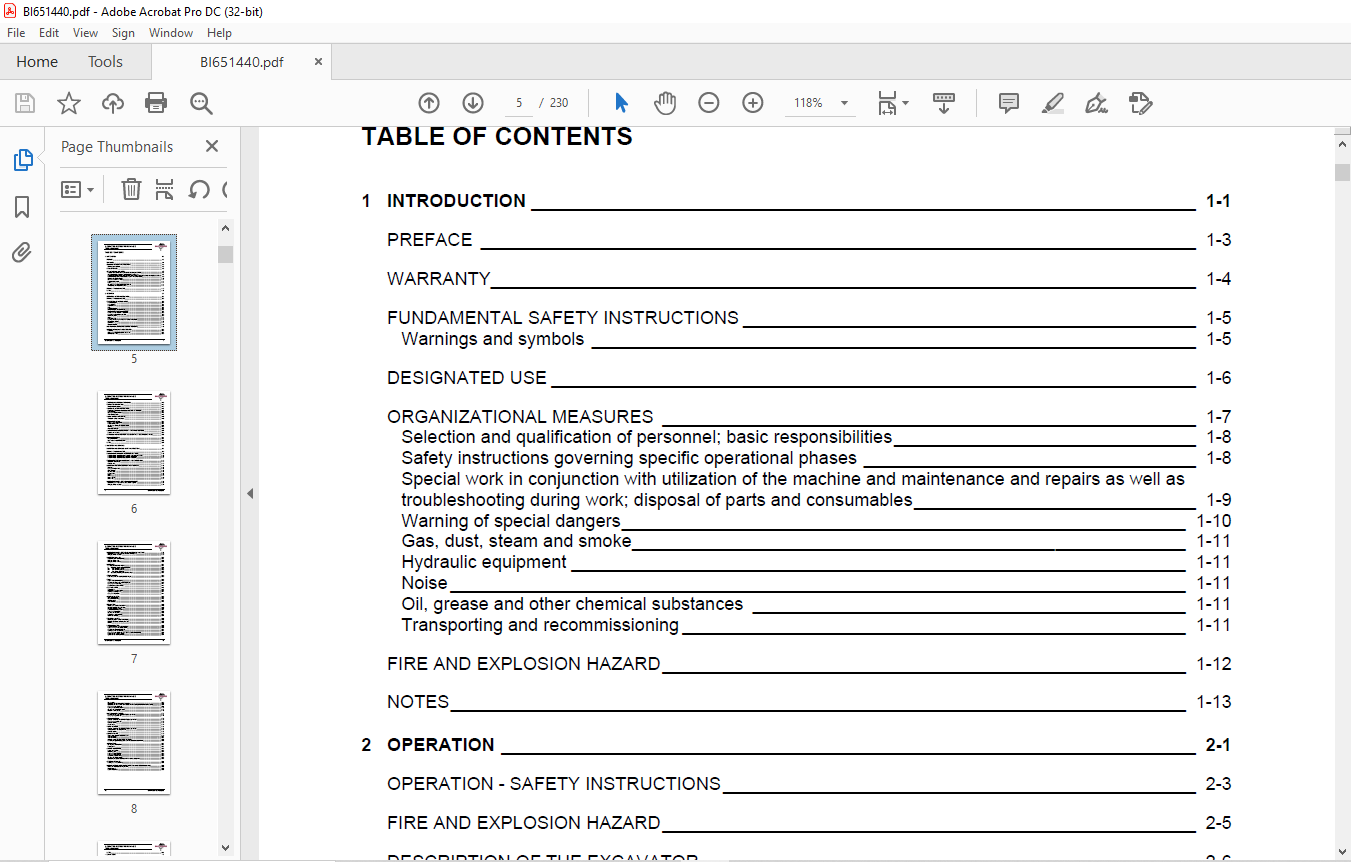Screen dimensions: 1351x862
Task: Click the Edit PDF stamp icon
Action: click(1140, 103)
